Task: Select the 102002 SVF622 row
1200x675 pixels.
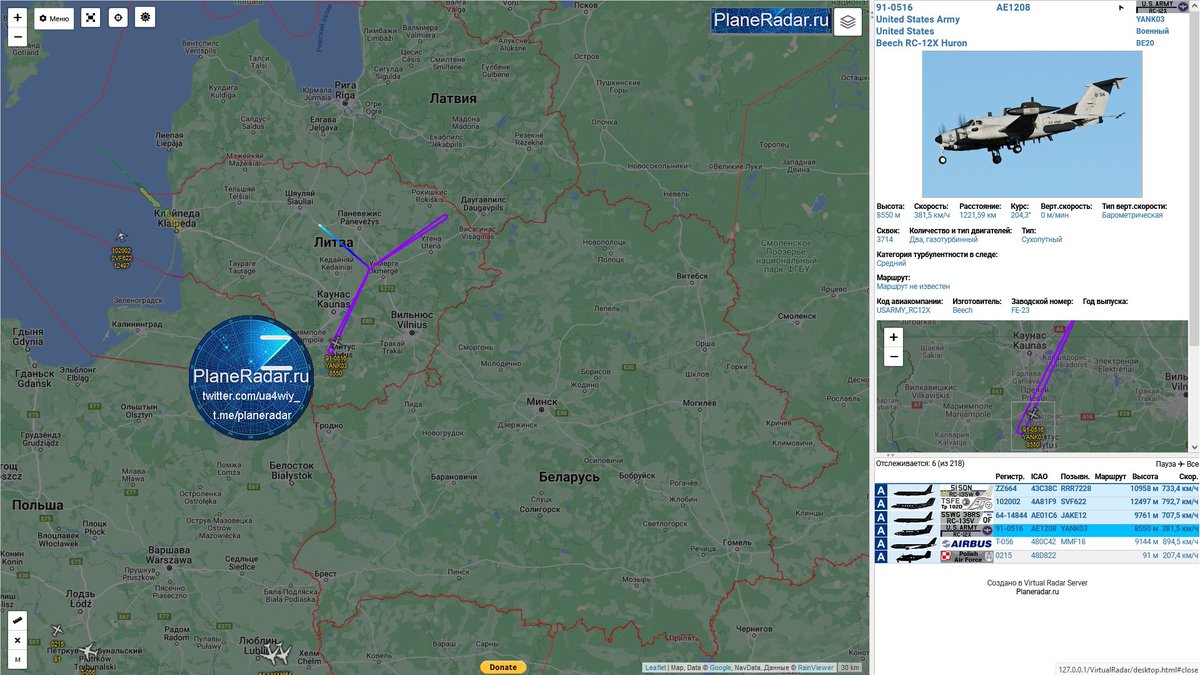Action: [x=1037, y=503]
